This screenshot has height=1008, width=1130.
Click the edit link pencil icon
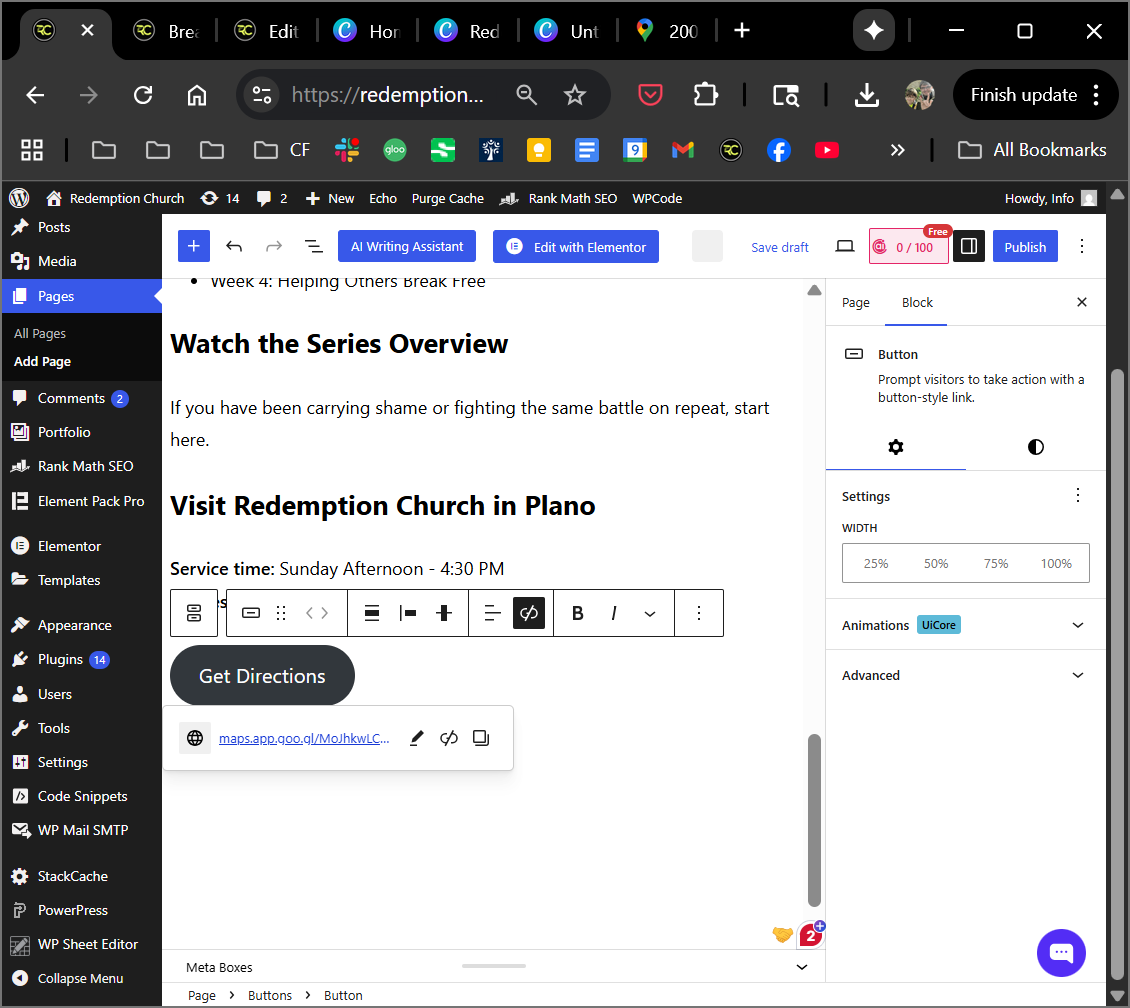click(x=417, y=738)
